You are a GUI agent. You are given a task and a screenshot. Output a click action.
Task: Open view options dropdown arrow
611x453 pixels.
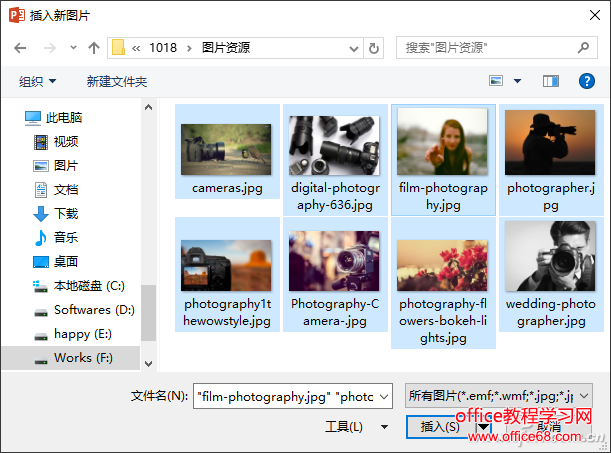point(517,81)
